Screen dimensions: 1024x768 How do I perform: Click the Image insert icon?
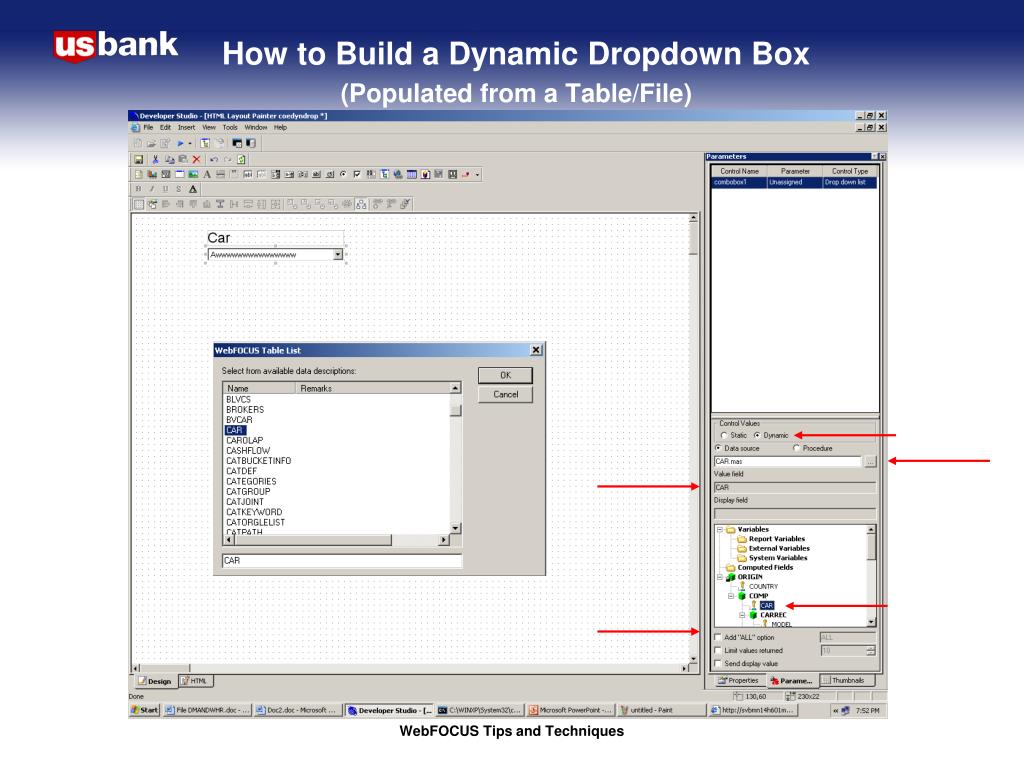point(193,174)
